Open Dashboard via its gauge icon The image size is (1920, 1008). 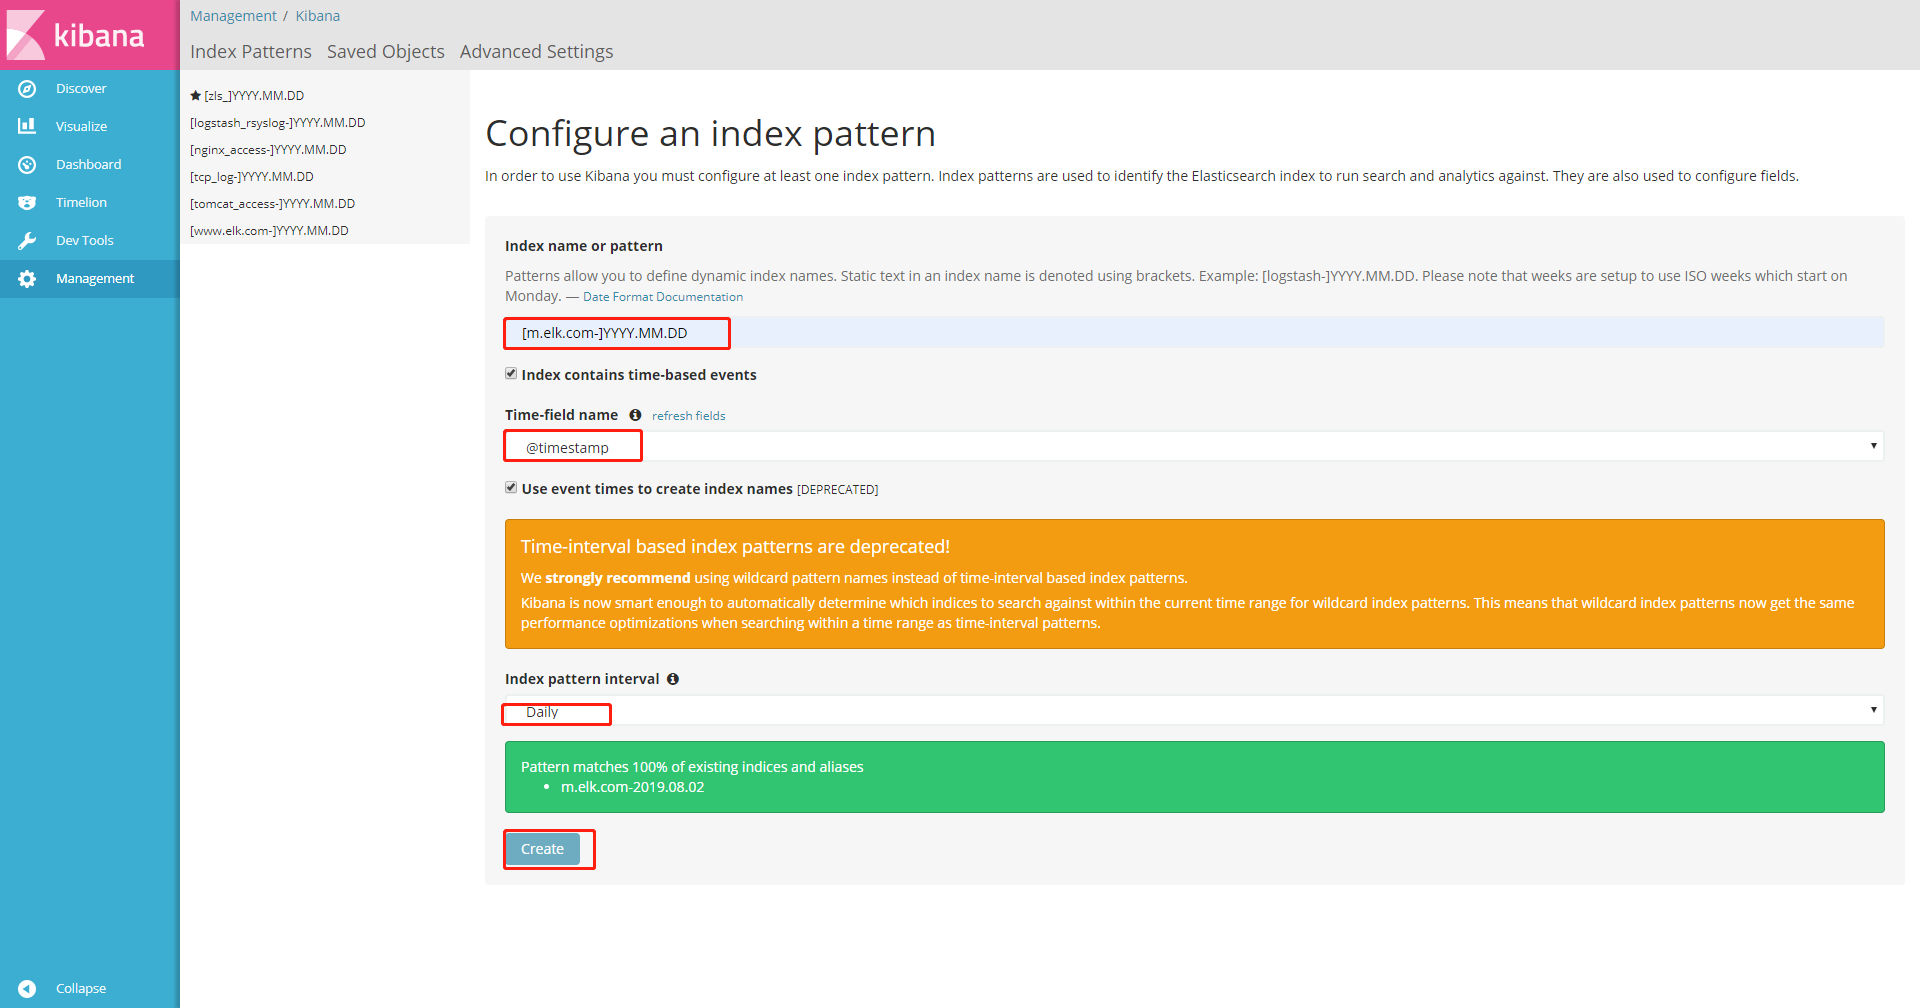tap(27, 165)
